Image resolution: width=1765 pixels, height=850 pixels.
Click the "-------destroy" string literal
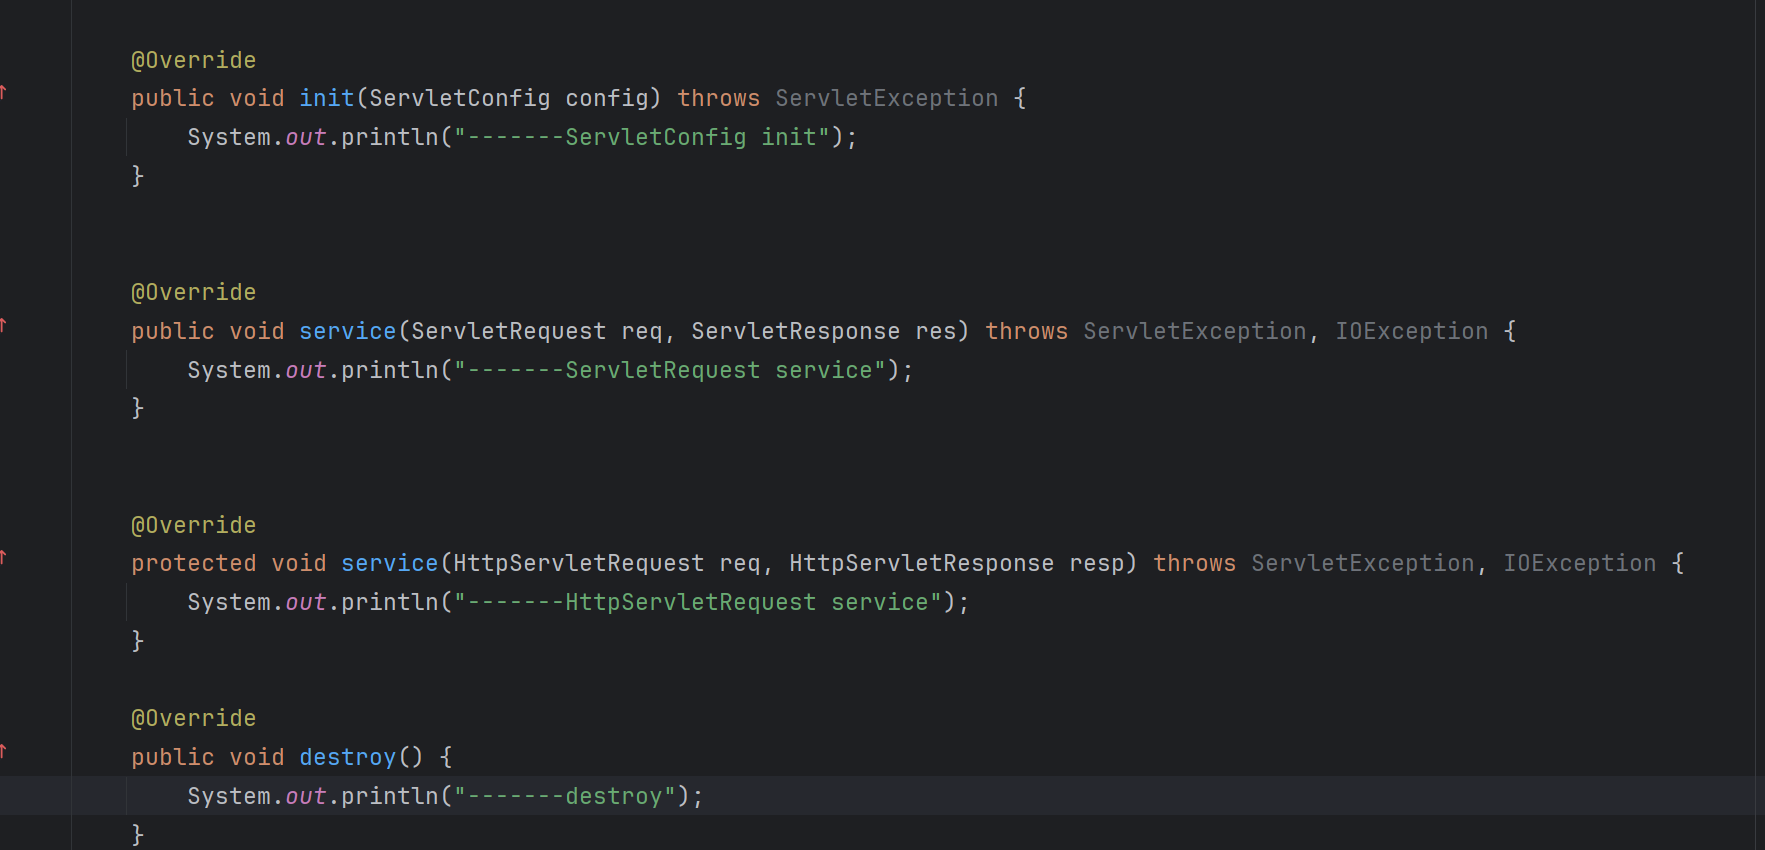tap(565, 796)
